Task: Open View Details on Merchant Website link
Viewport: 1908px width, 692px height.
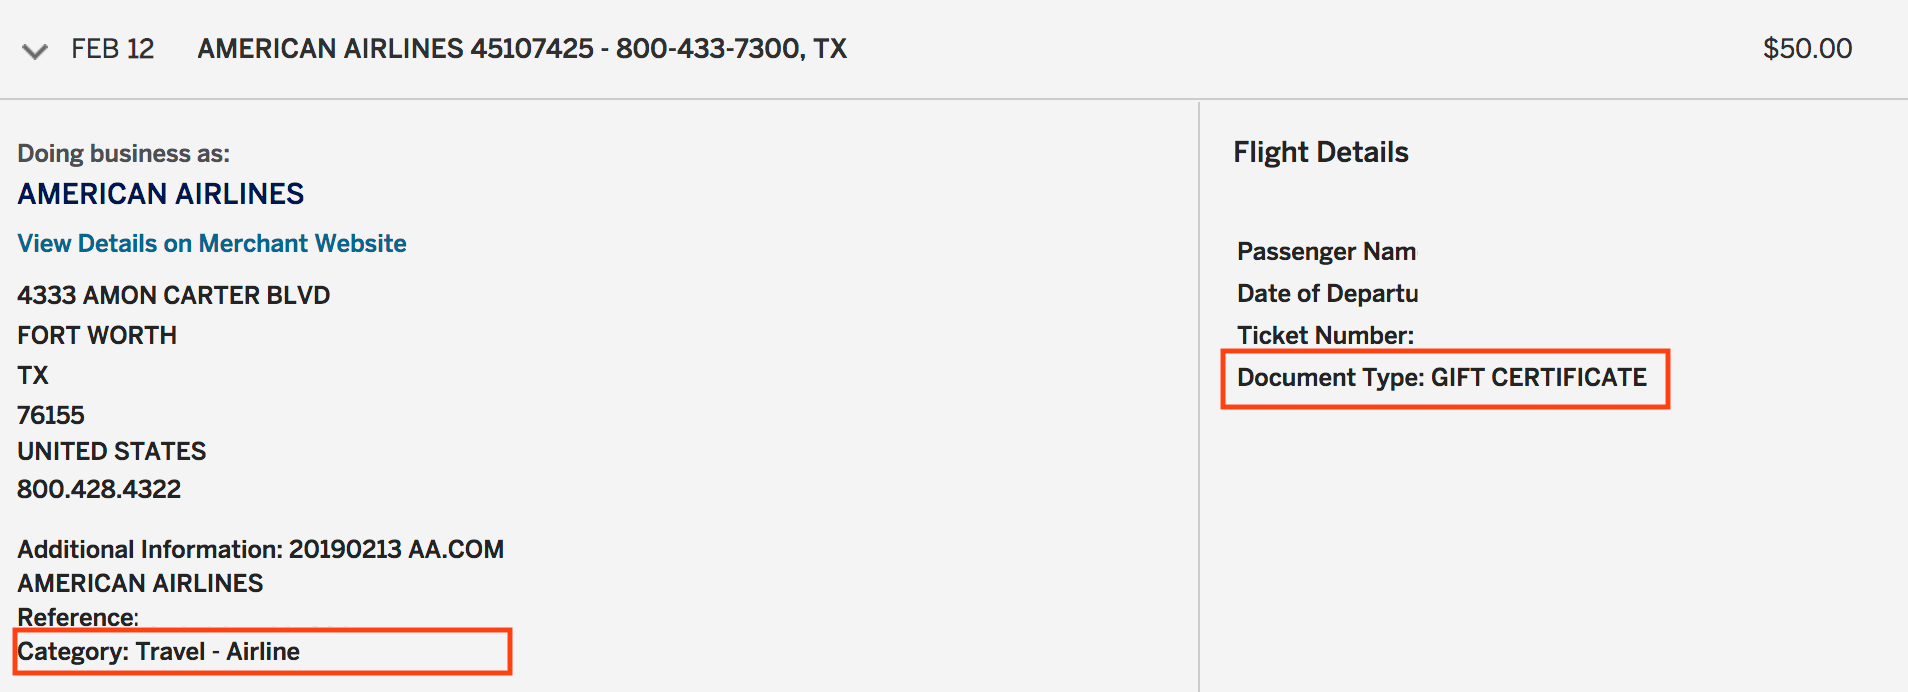Action: [x=211, y=243]
